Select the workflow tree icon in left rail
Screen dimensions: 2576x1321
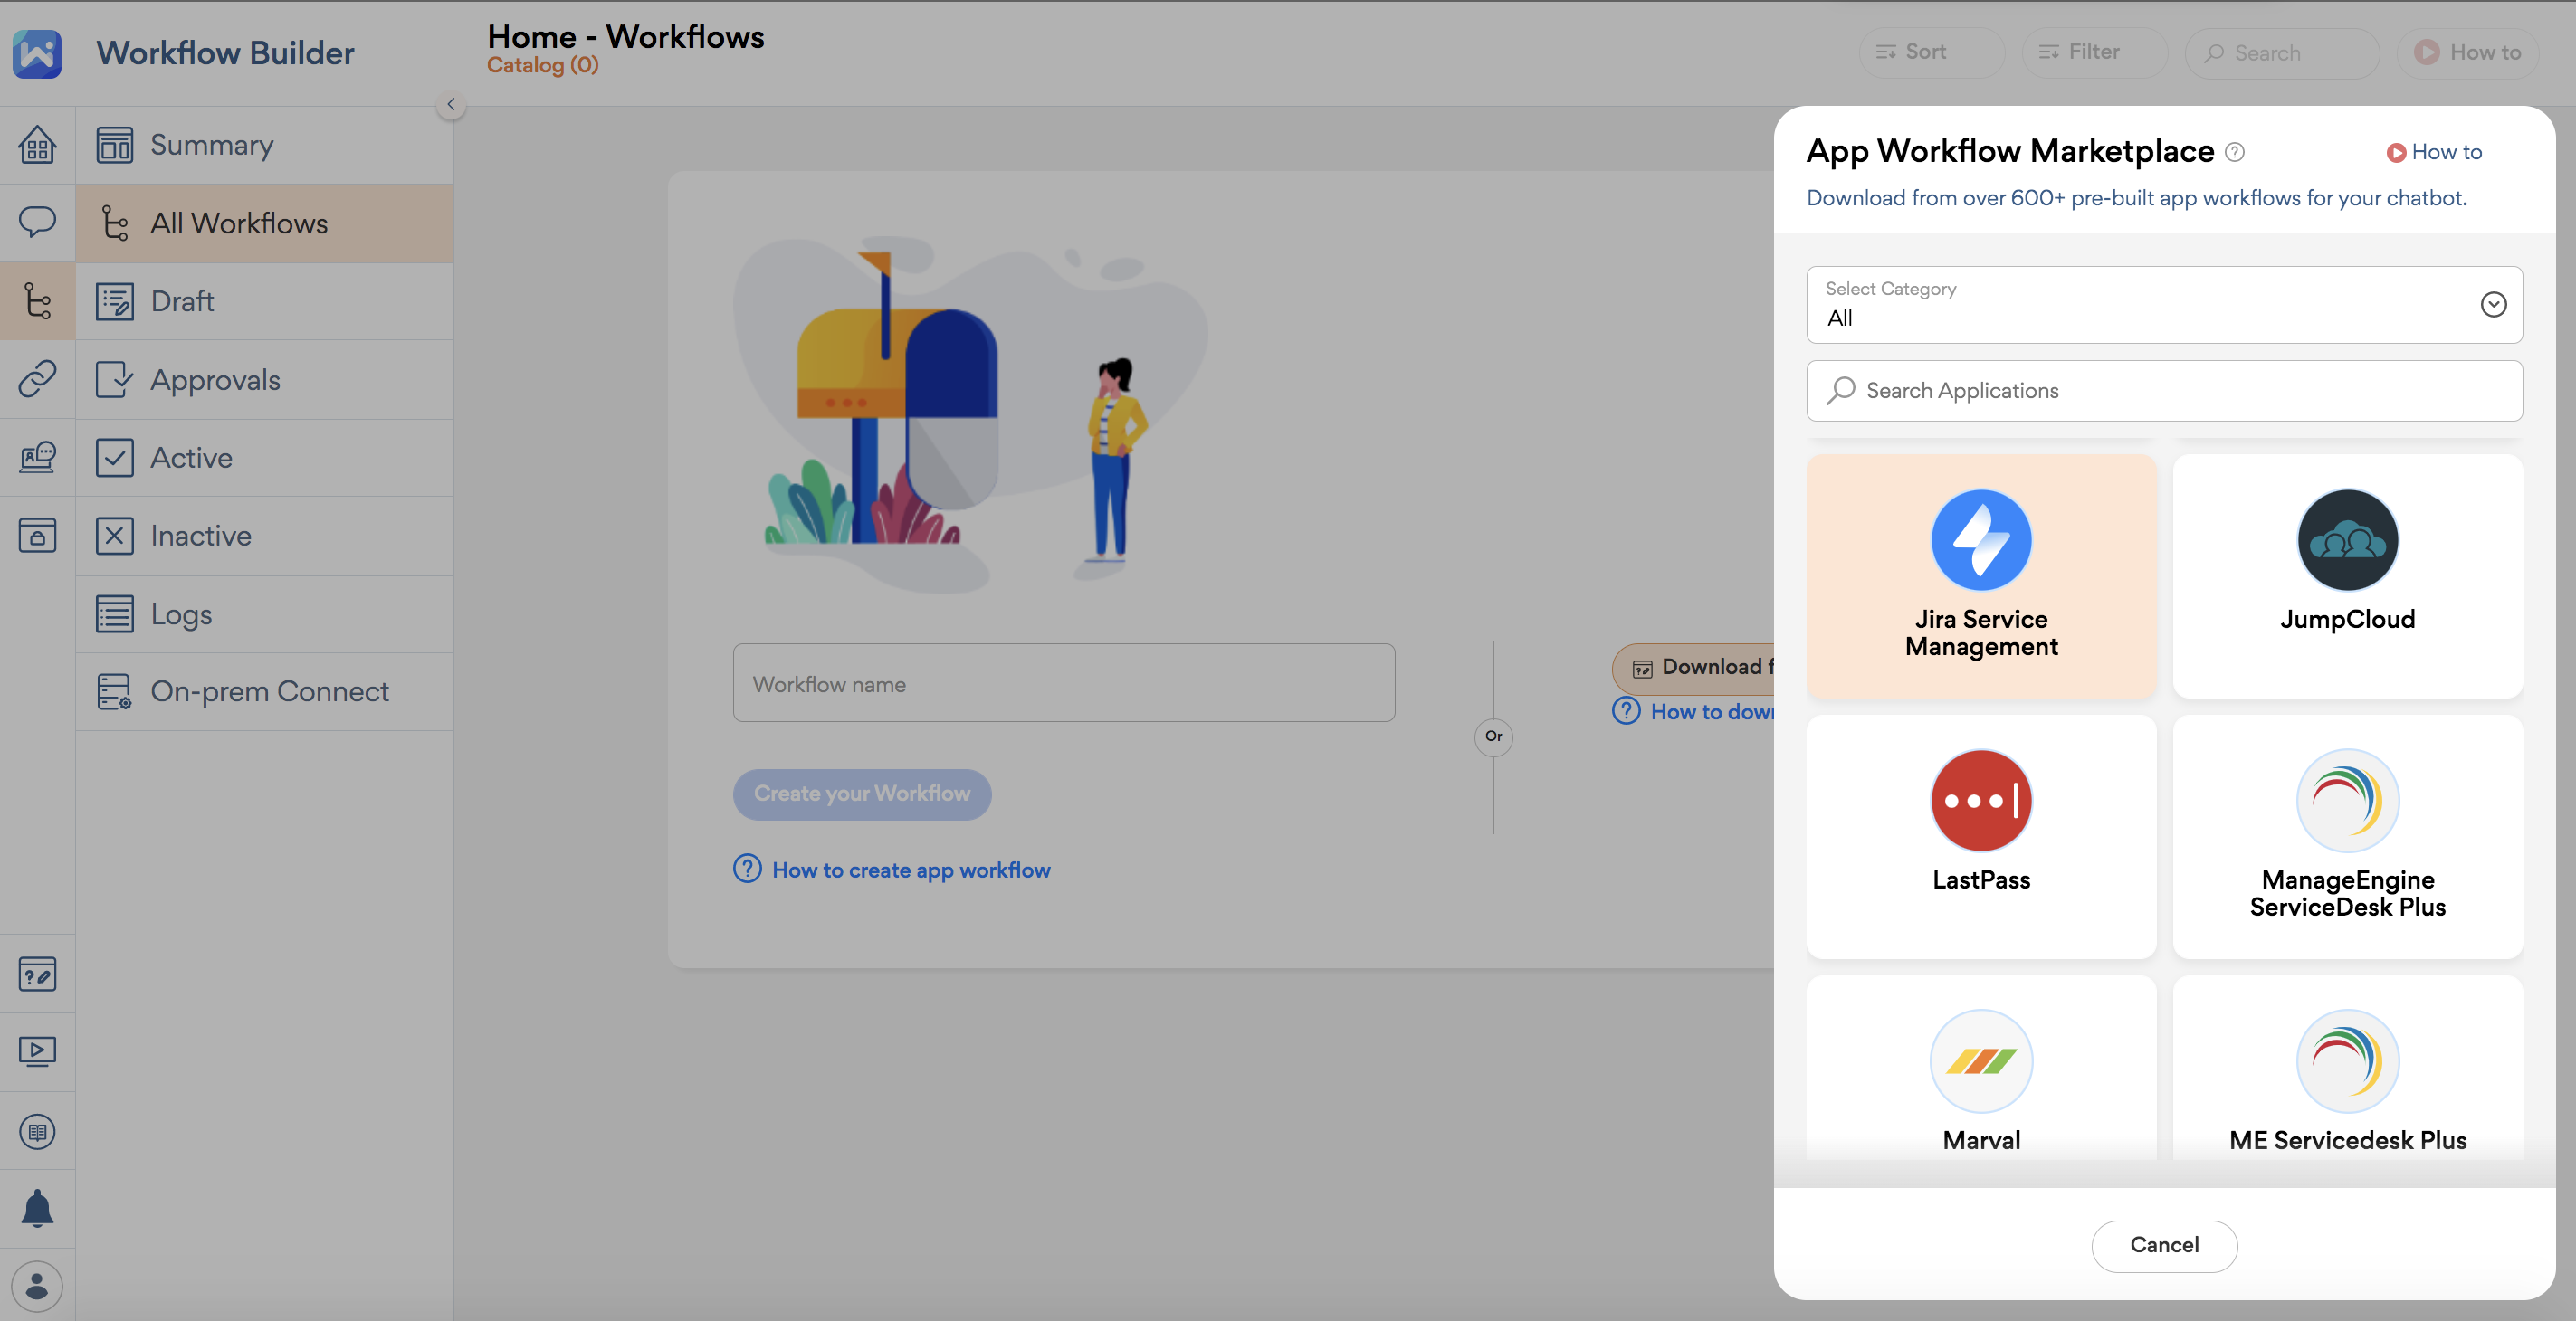(37, 301)
